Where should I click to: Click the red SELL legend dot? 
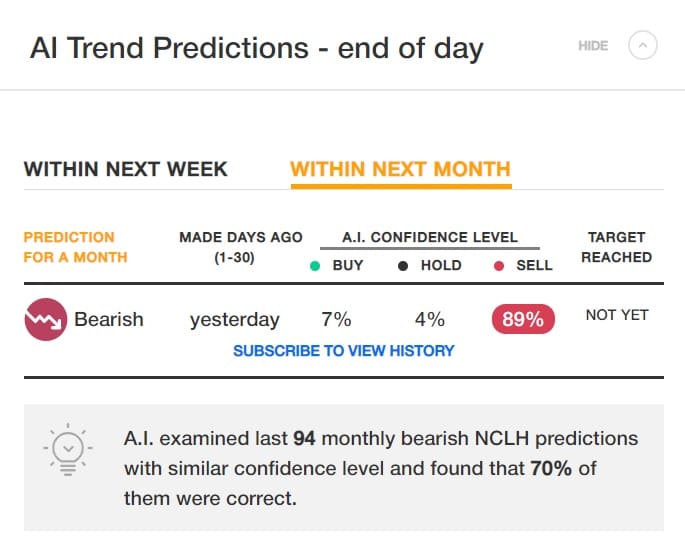[x=499, y=266]
